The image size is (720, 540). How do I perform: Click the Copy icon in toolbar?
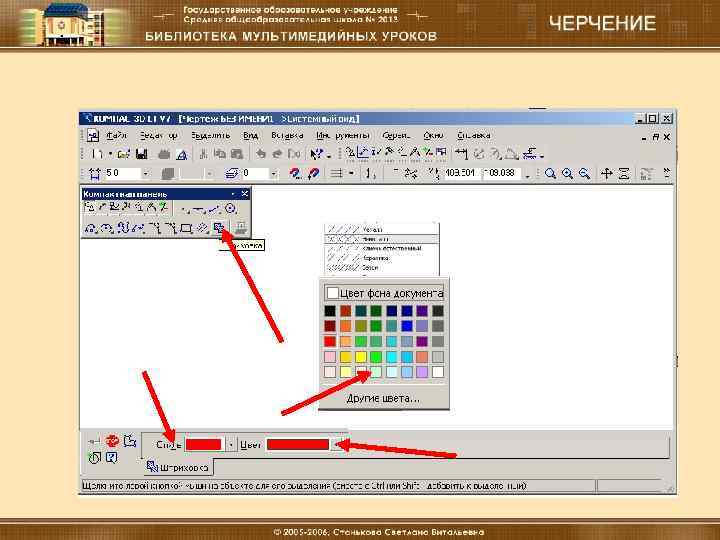pos(220,154)
